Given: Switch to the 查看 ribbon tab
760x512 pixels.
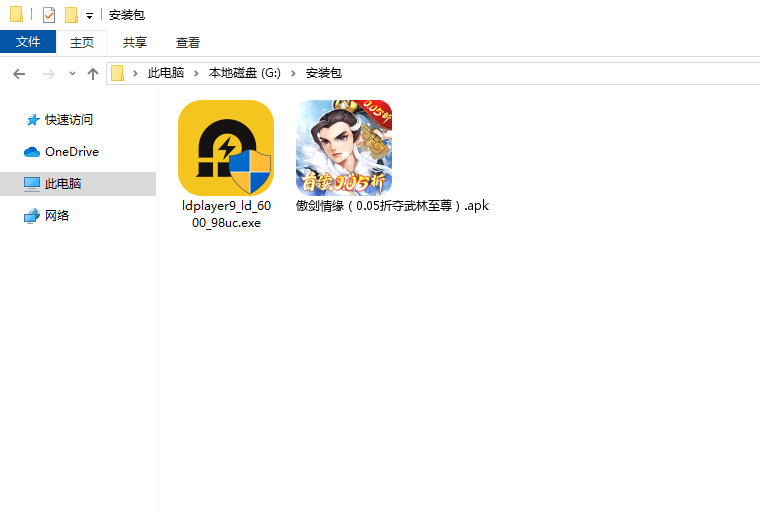Looking at the screenshot, I should pyautogui.click(x=188, y=42).
